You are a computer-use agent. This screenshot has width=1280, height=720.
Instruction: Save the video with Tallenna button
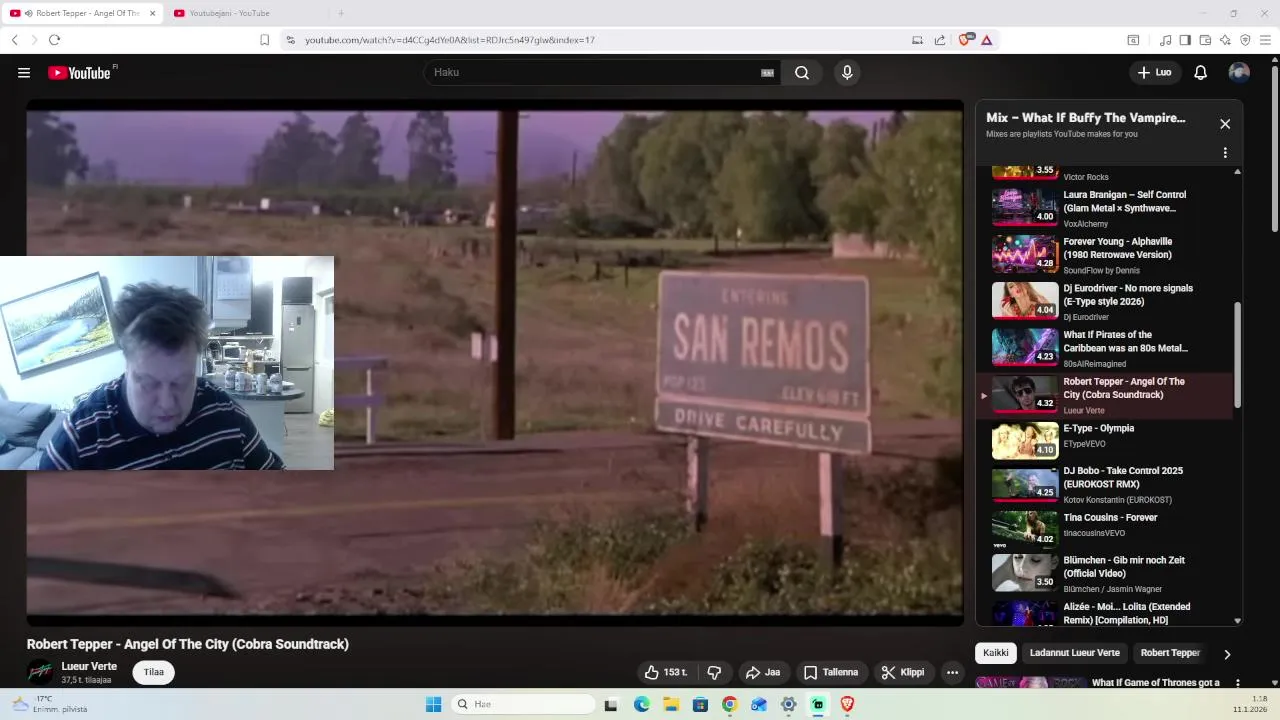[x=831, y=672]
